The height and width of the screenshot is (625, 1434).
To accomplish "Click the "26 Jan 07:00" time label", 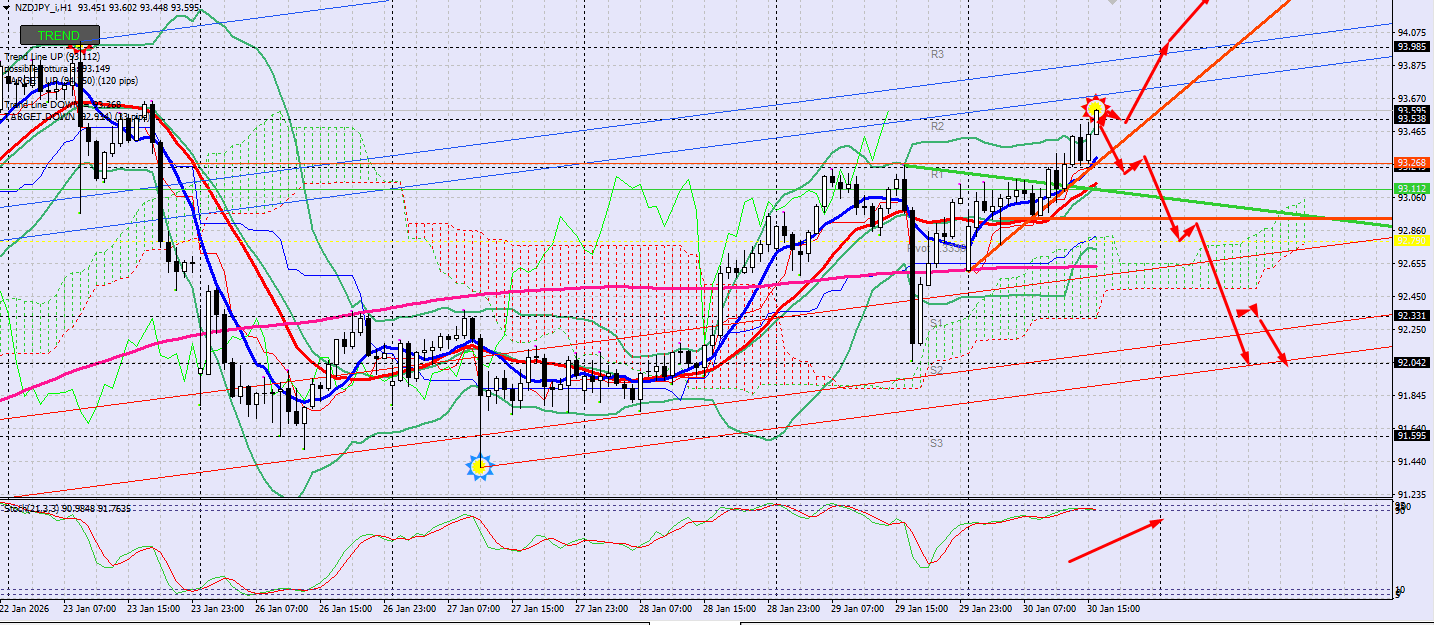I will pyautogui.click(x=284, y=608).
